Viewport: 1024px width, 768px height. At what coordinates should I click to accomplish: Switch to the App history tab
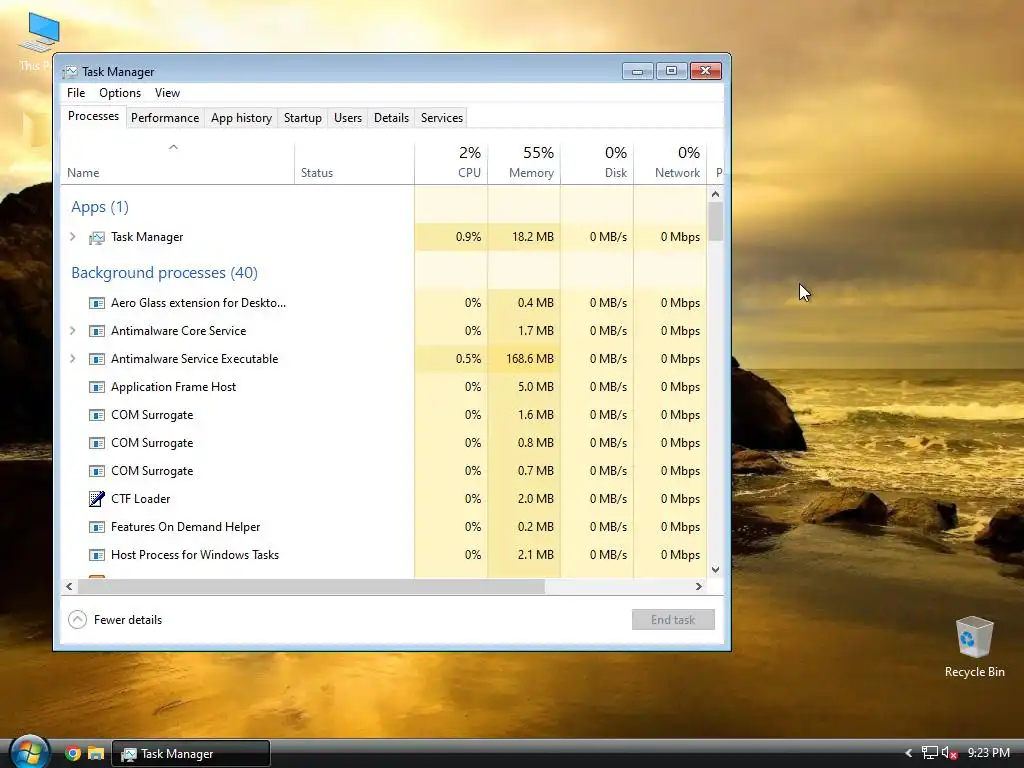(x=241, y=118)
